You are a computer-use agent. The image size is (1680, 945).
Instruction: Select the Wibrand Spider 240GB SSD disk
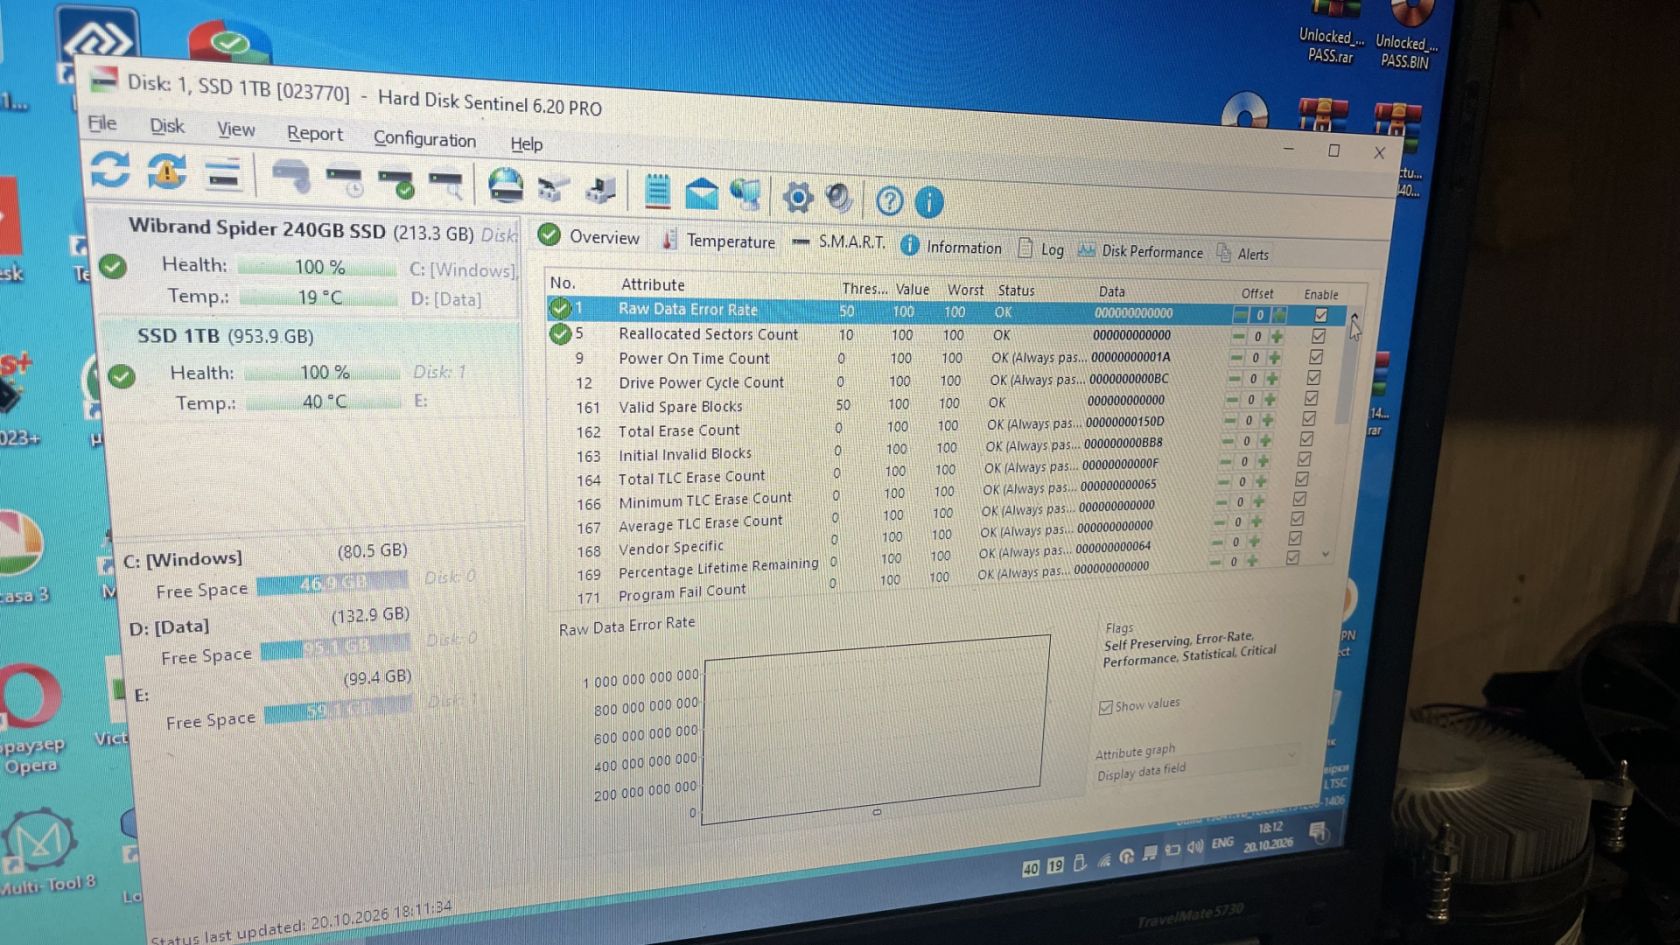[x=308, y=263]
